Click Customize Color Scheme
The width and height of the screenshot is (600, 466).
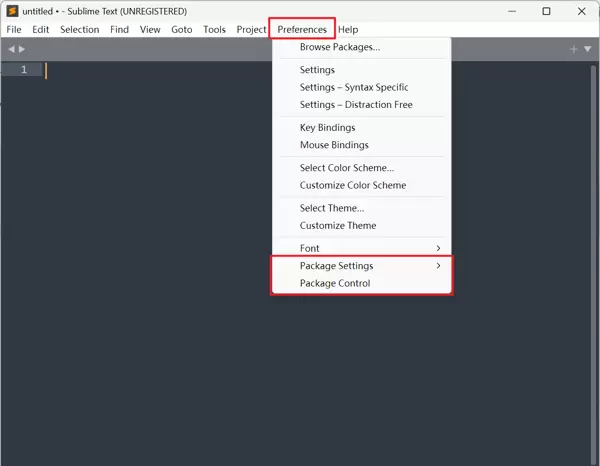tap(353, 185)
